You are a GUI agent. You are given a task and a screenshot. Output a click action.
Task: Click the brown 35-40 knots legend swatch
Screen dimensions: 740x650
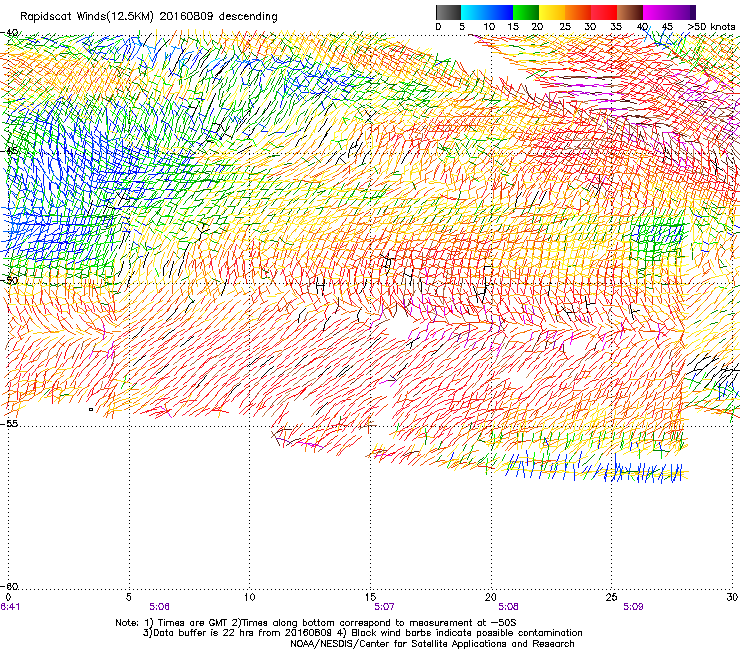630,12
